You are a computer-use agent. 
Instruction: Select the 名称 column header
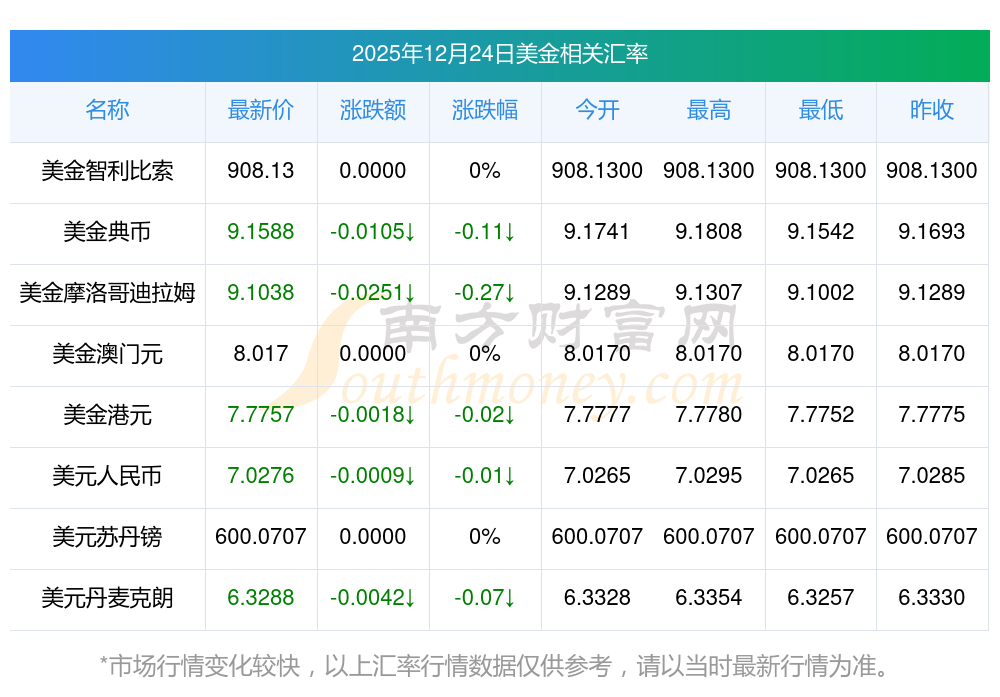pos(107,110)
